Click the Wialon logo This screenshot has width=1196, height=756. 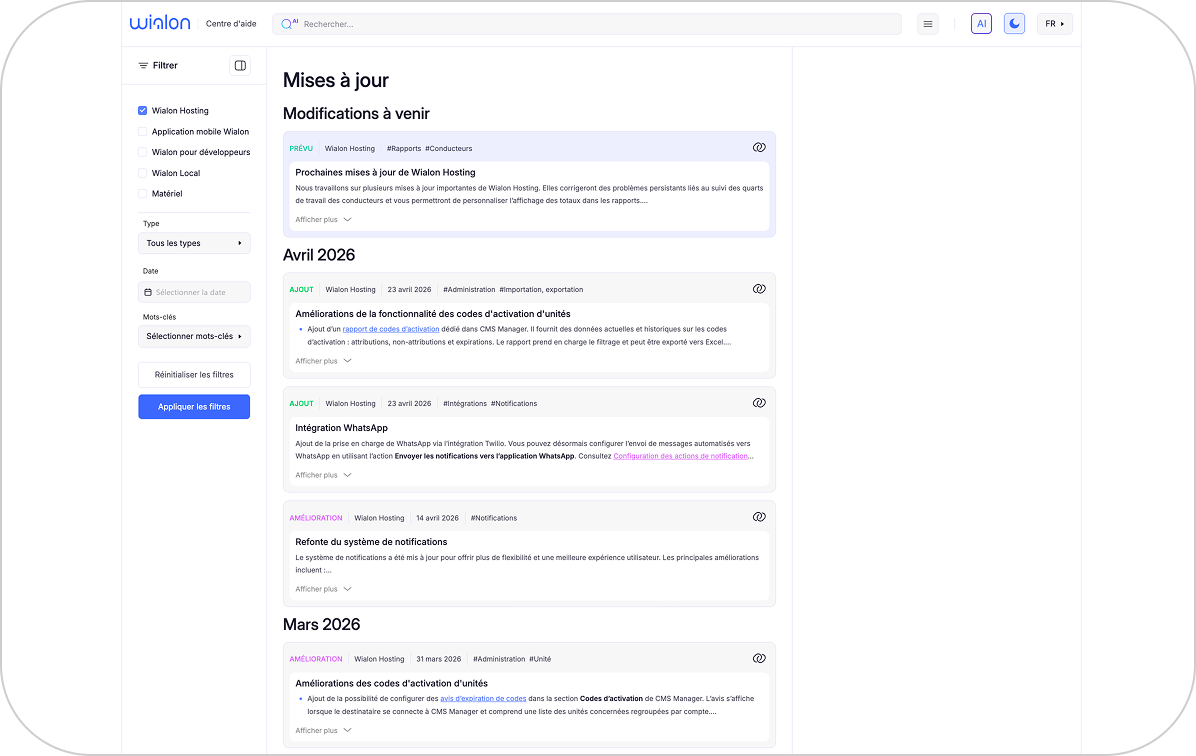(159, 23)
